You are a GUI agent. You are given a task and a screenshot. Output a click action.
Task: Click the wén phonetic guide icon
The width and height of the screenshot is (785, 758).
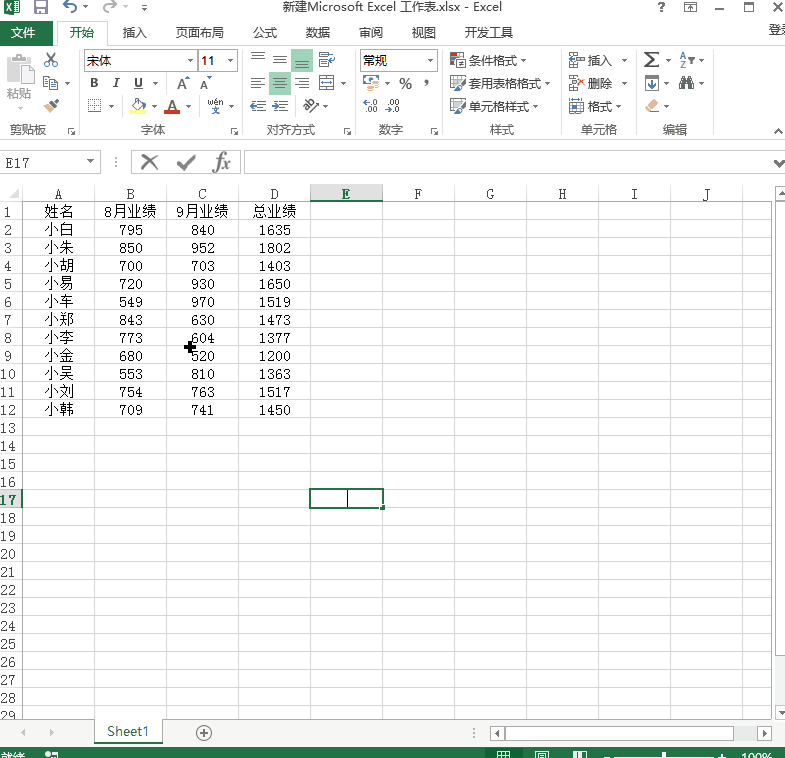tap(215, 106)
